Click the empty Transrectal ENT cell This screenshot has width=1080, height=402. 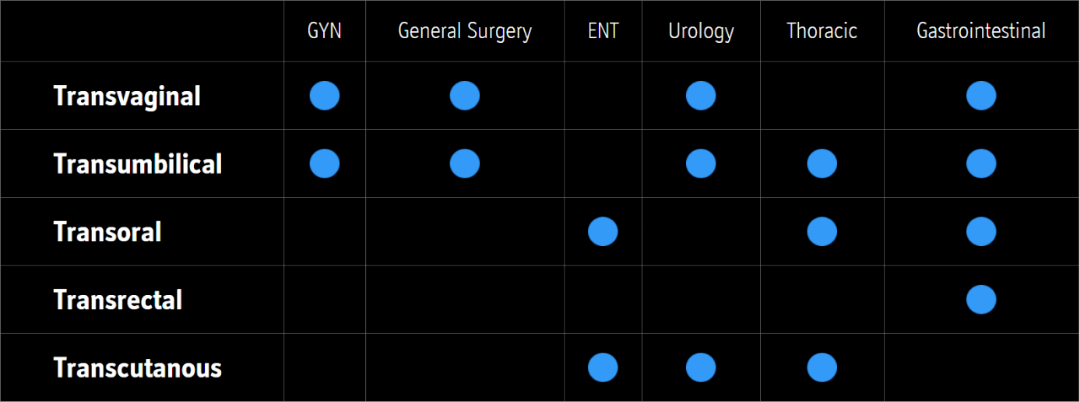tap(603, 299)
